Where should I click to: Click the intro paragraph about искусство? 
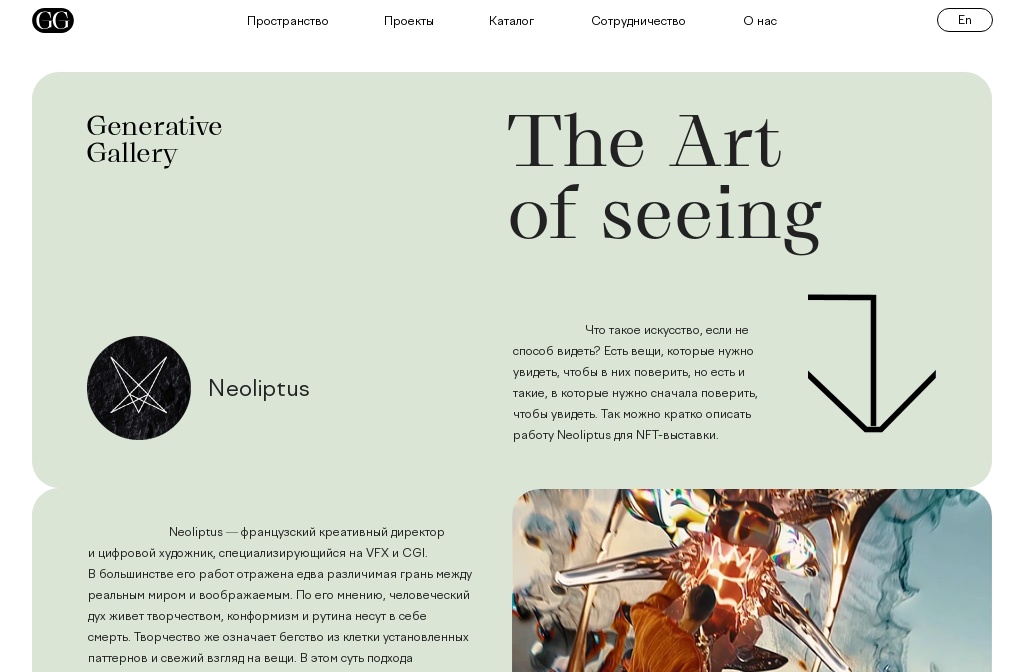[x=635, y=382]
